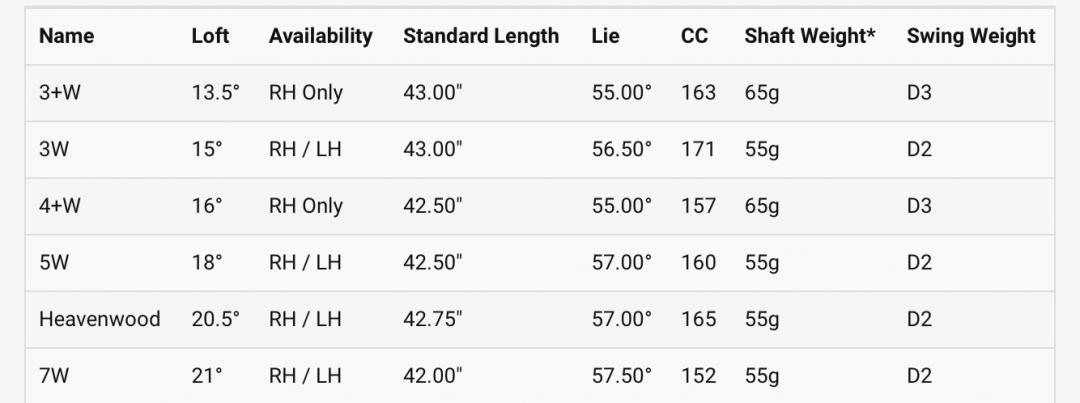The image size is (1080, 403).
Task: Click the 56.50° lie value
Action: click(x=621, y=149)
